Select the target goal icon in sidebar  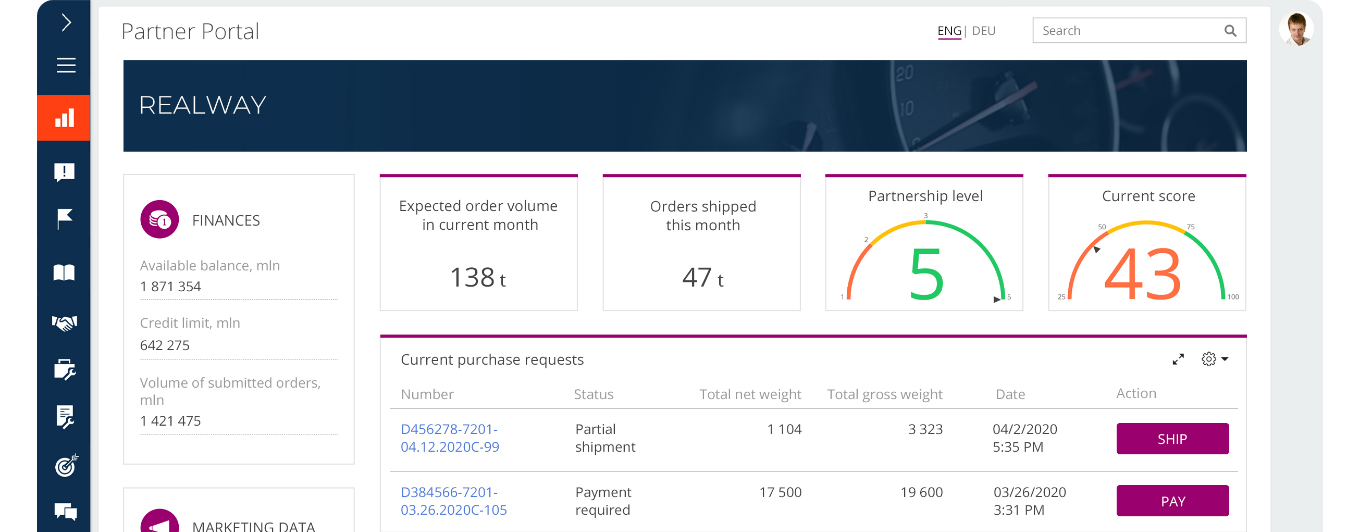(x=64, y=465)
